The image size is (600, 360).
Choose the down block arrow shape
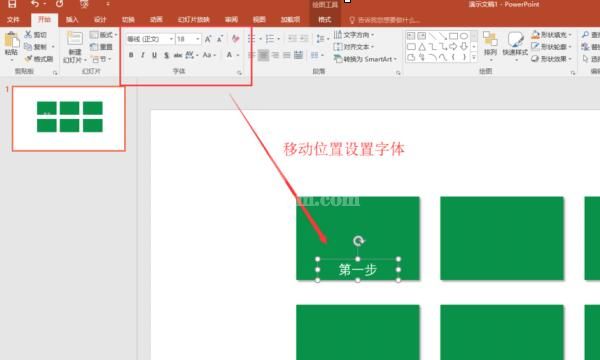point(464,47)
